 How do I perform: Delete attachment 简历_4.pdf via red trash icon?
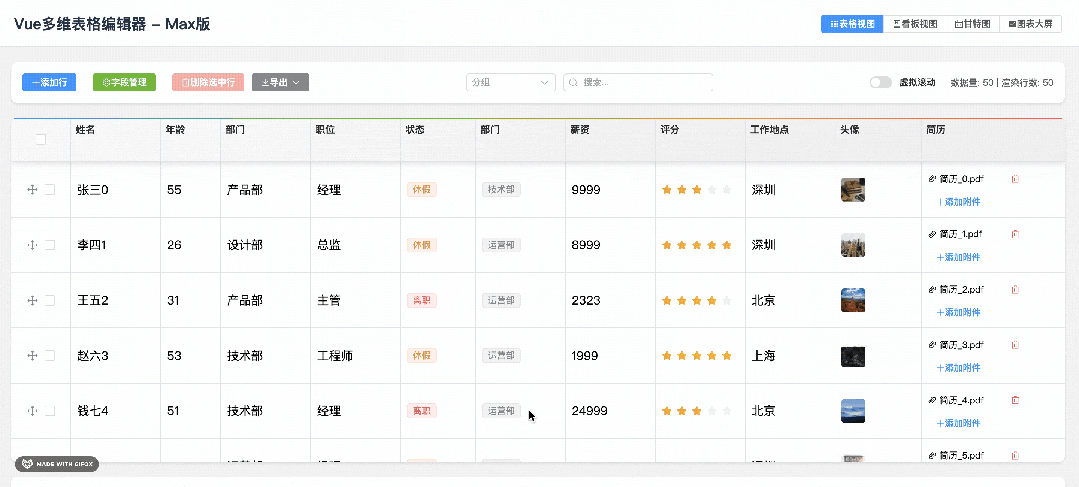(x=1015, y=400)
